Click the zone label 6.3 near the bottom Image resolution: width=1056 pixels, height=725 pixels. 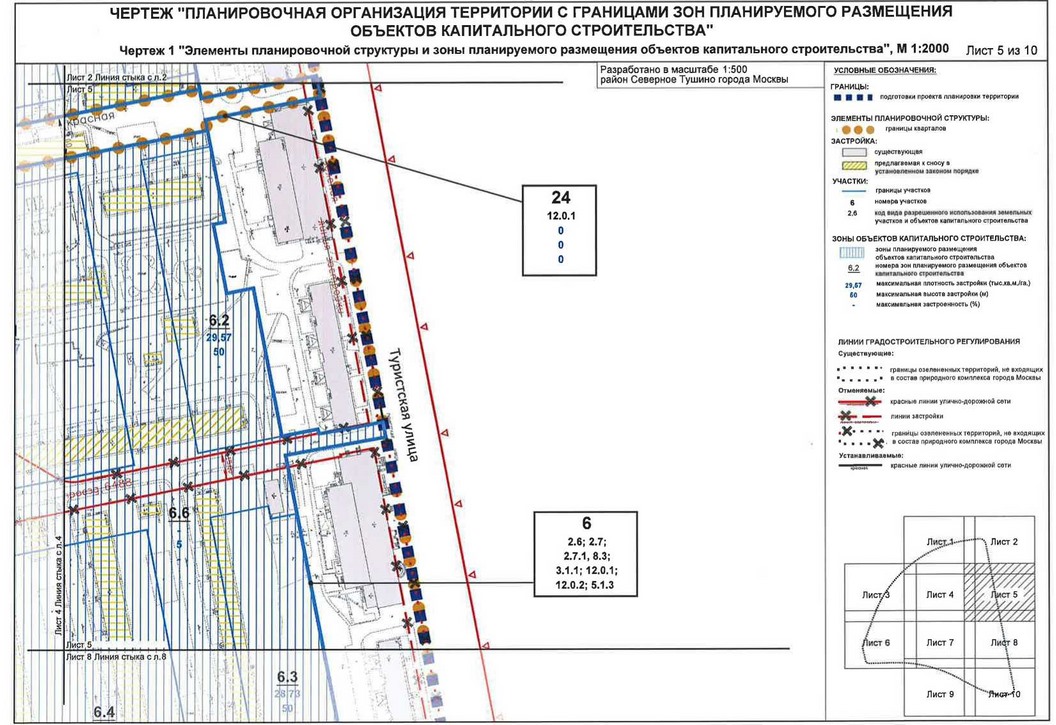point(288,677)
